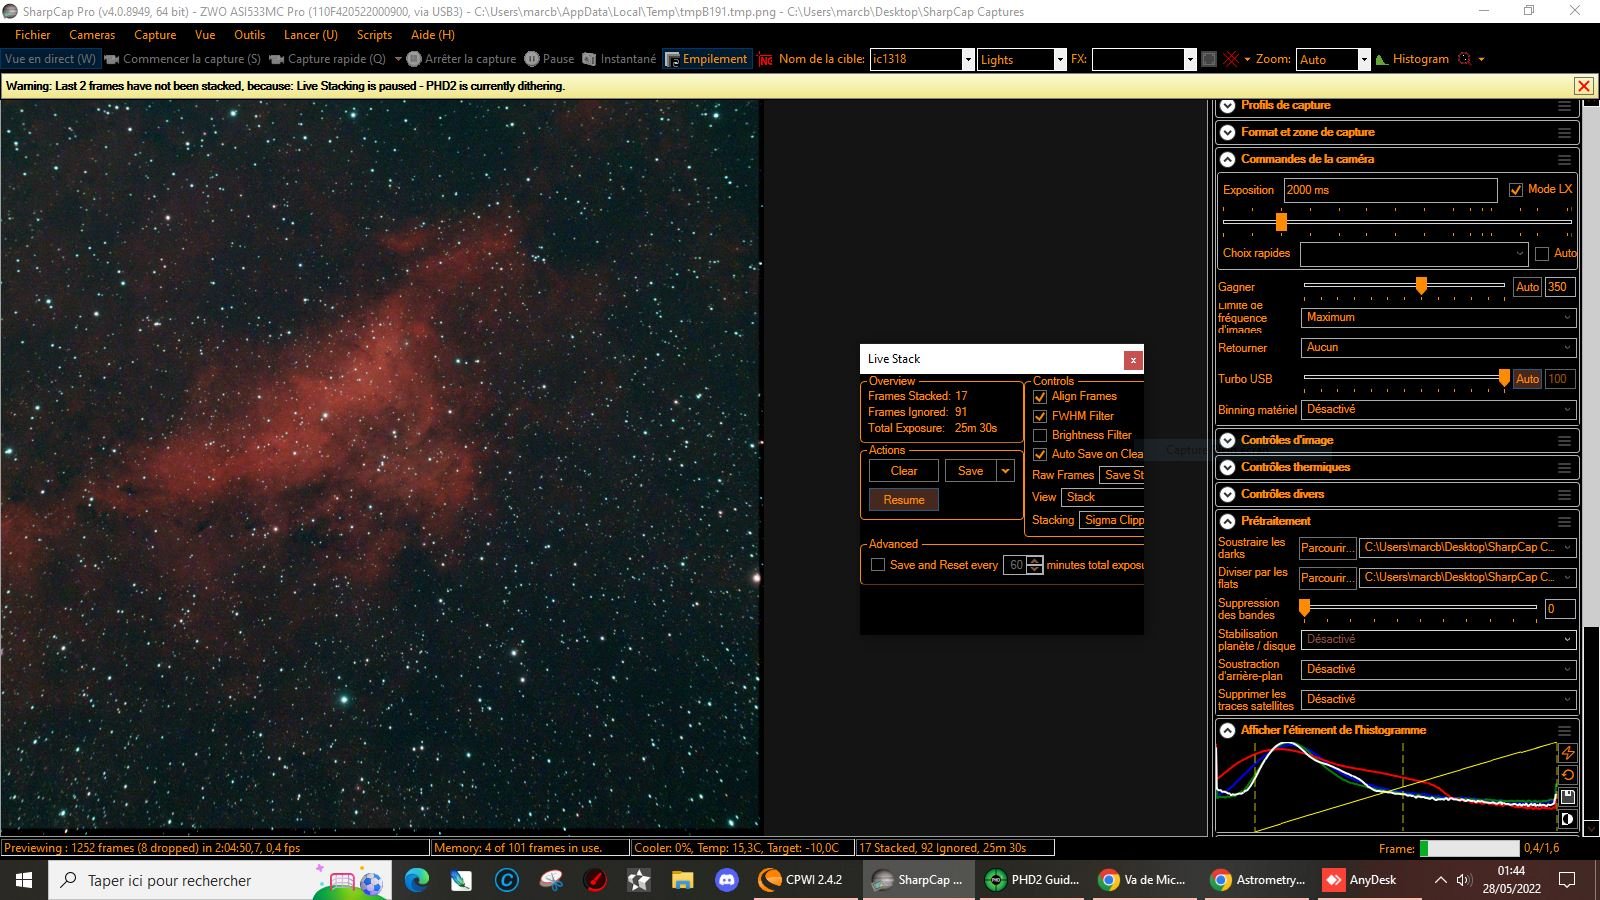
Task: Open the Outils menu
Action: pyautogui.click(x=249, y=35)
